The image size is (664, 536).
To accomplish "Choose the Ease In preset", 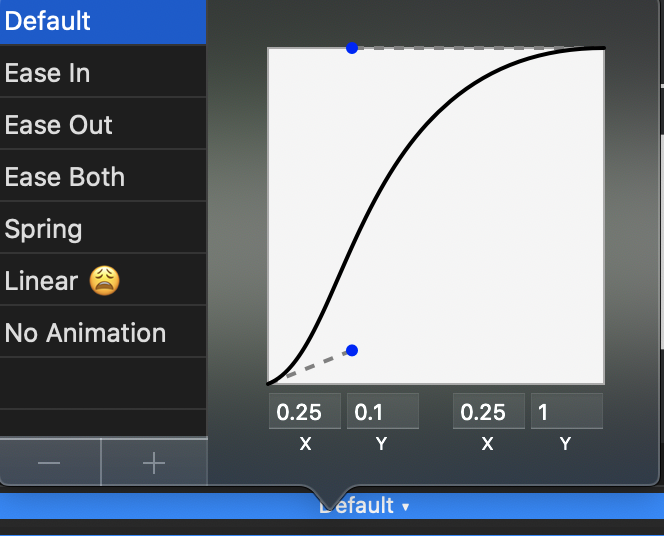I will point(103,72).
